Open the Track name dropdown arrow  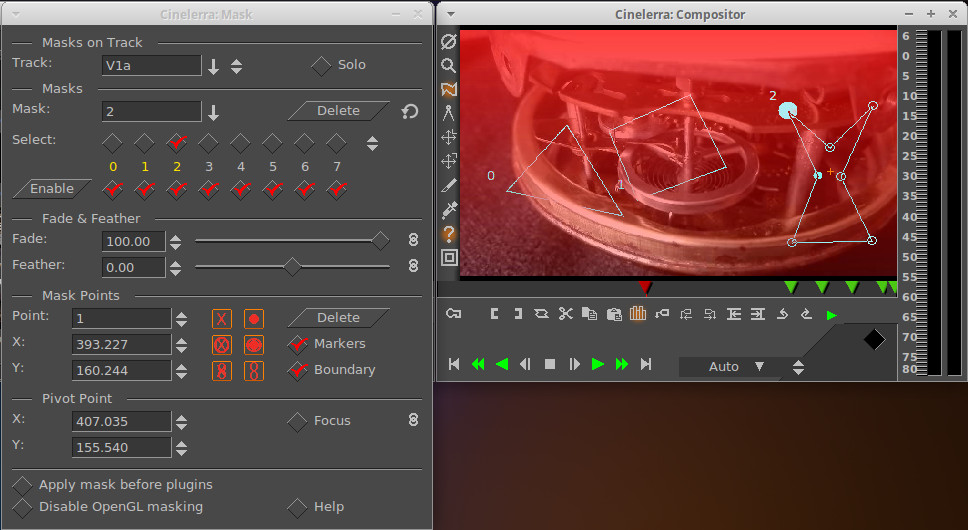pyautogui.click(x=213, y=66)
